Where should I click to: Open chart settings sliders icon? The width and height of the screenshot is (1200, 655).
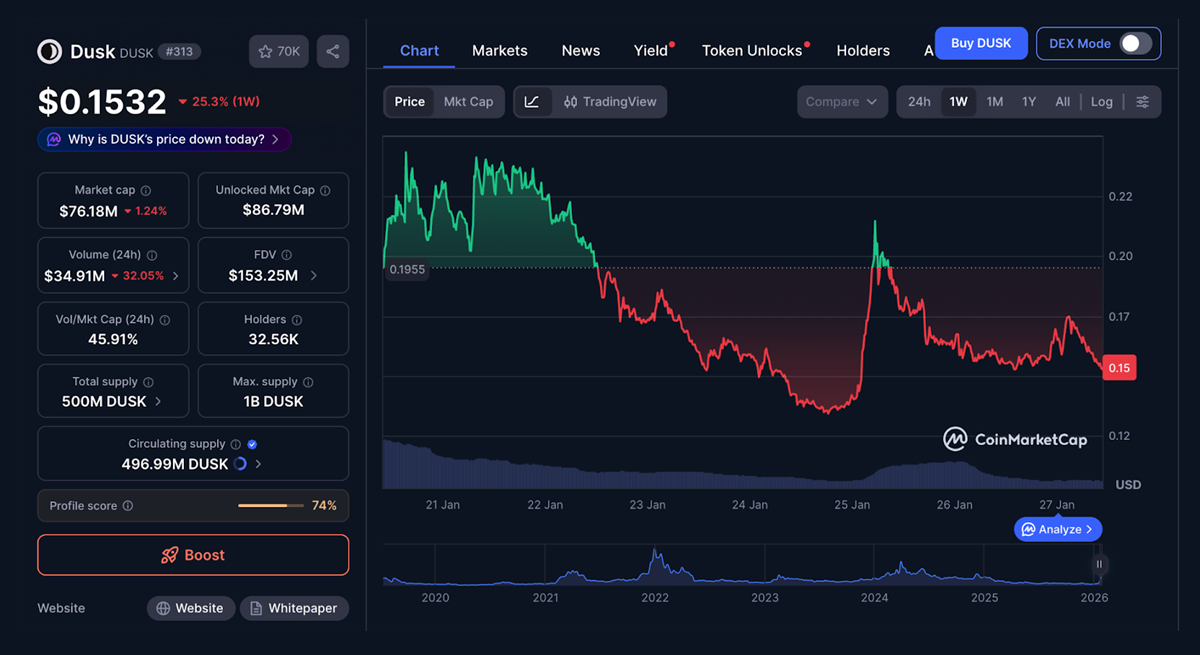pyautogui.click(x=1142, y=102)
